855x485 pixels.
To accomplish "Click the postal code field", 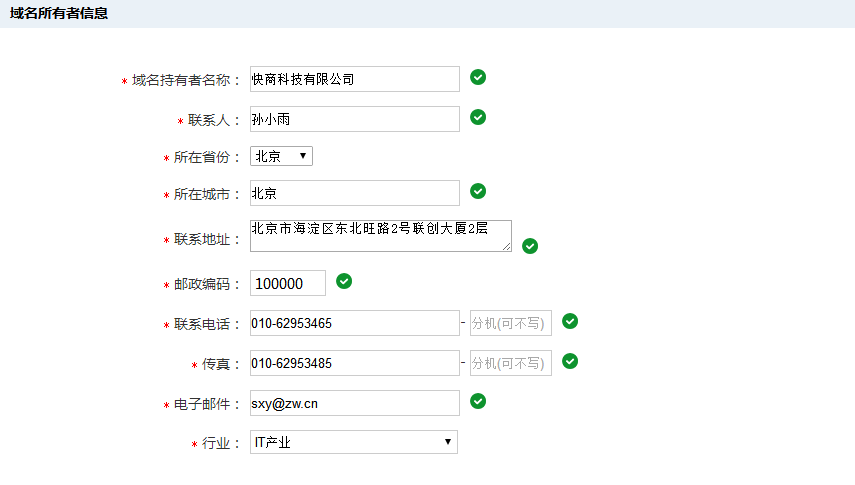I will point(288,283).
